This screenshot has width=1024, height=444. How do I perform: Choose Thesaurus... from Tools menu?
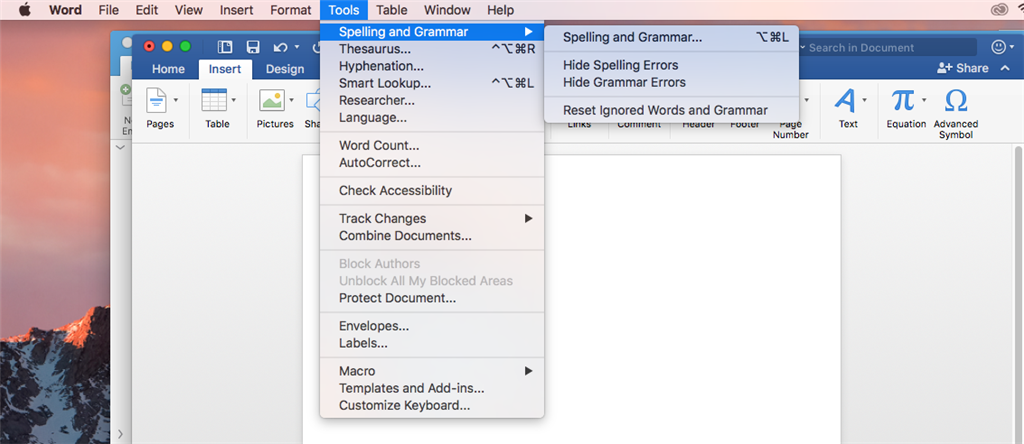tap(432, 49)
